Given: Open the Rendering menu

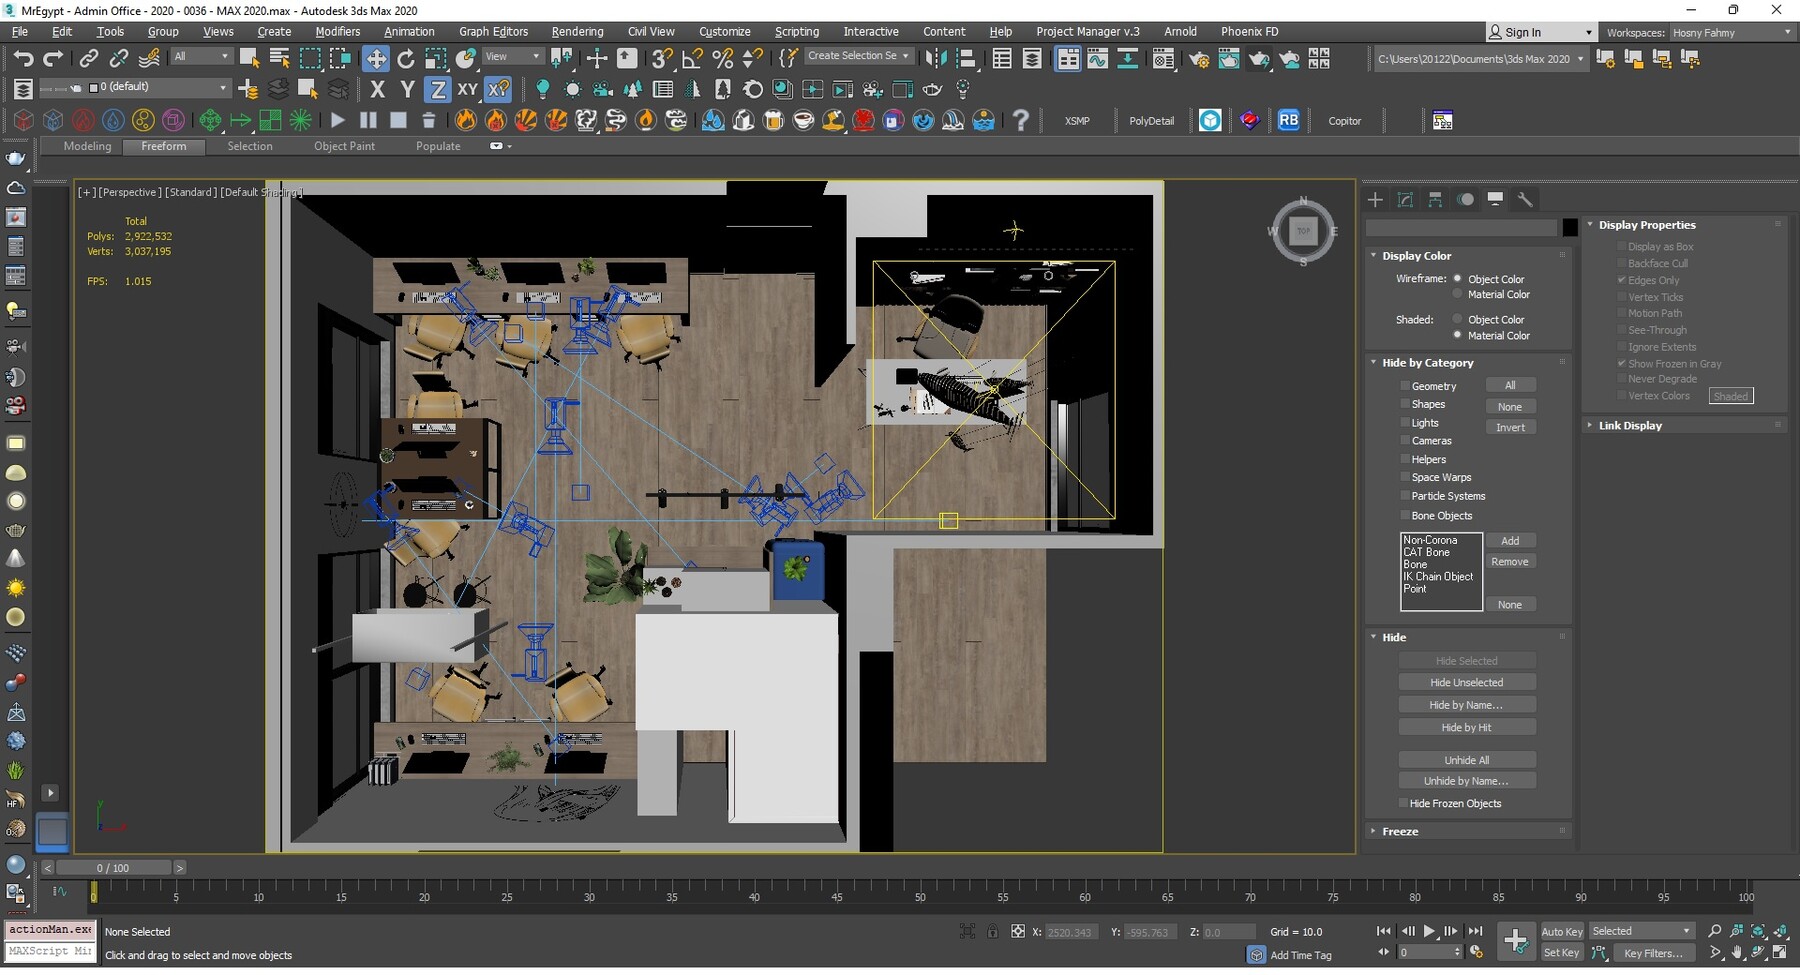Looking at the screenshot, I should 577,32.
